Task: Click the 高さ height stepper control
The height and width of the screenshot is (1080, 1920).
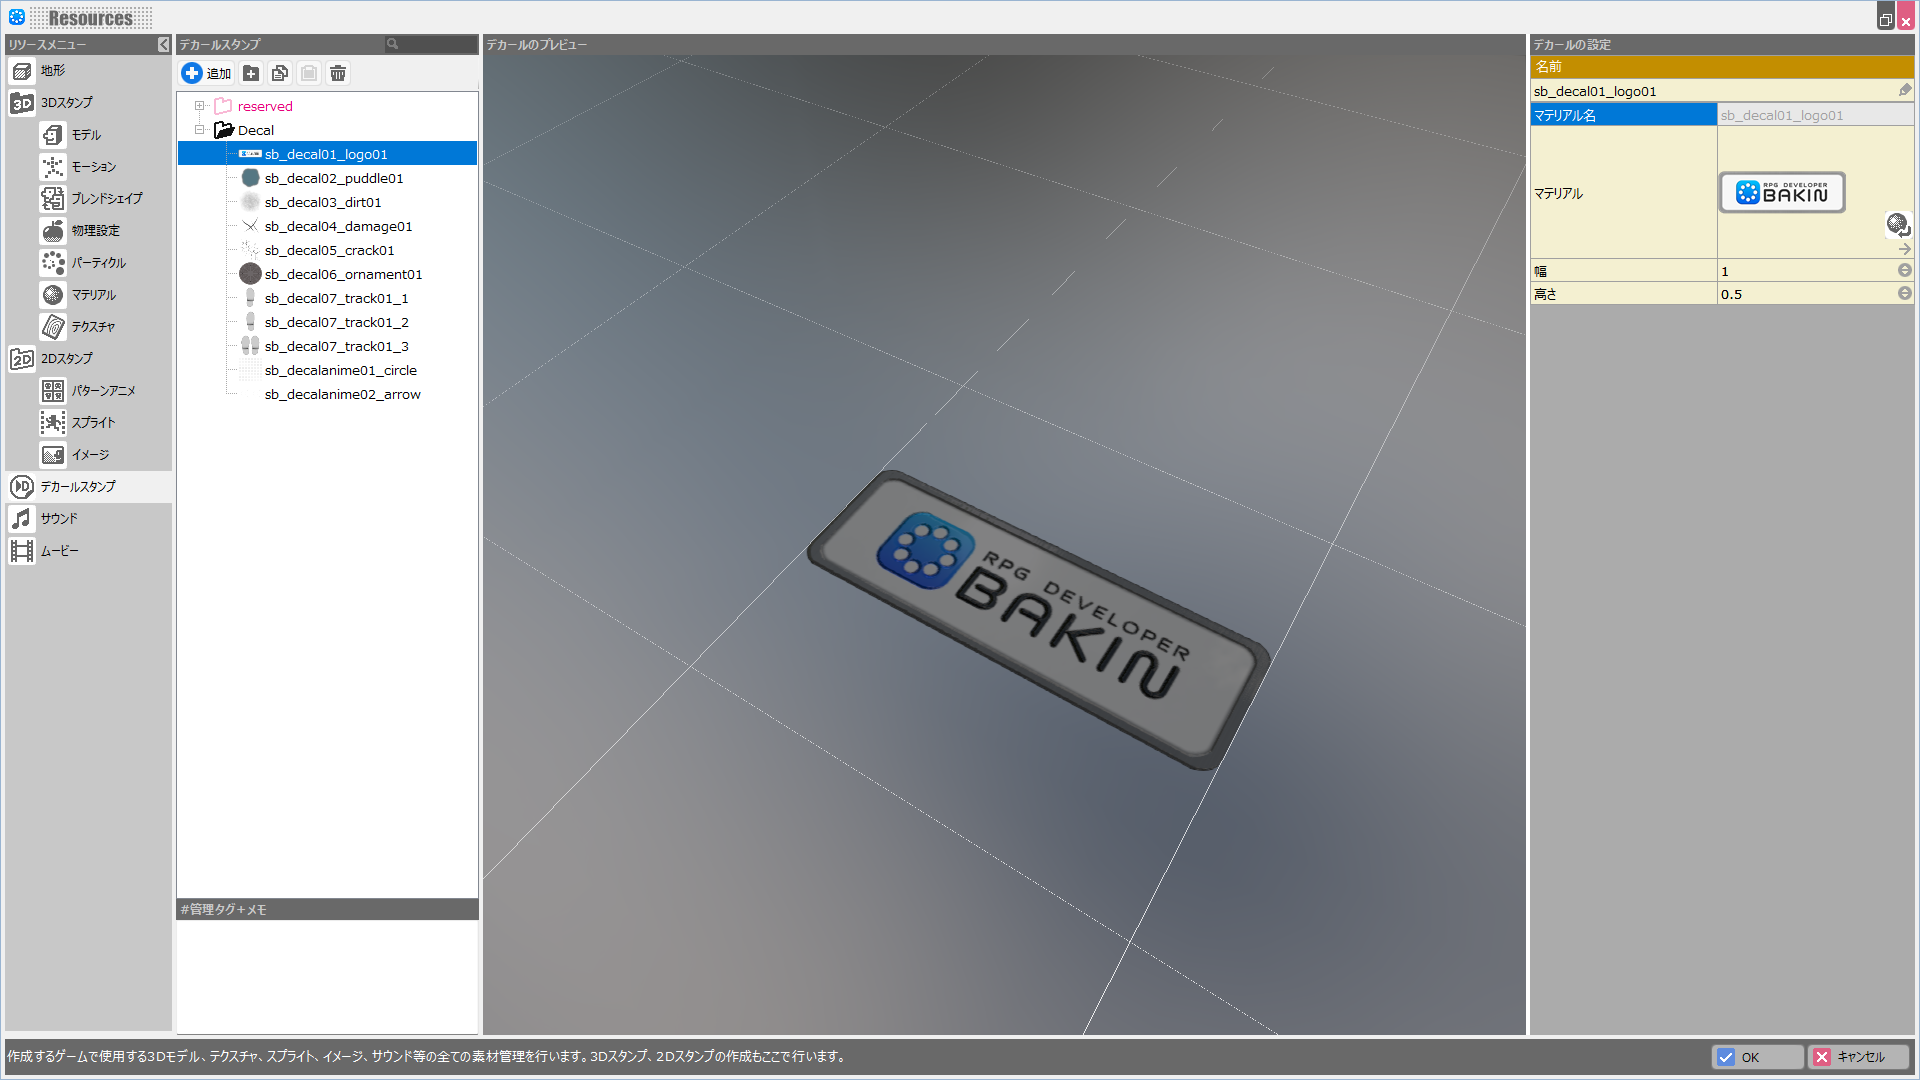Action: 1904,294
